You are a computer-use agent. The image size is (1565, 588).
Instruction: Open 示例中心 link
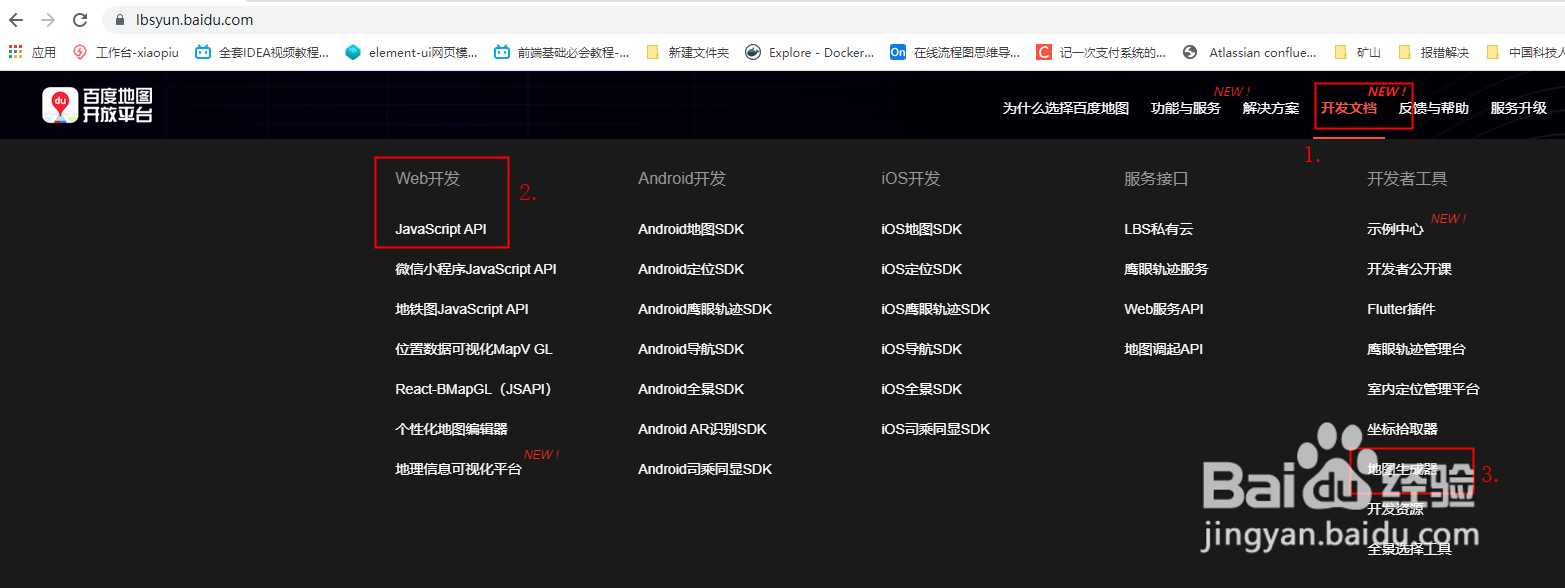click(x=1395, y=229)
